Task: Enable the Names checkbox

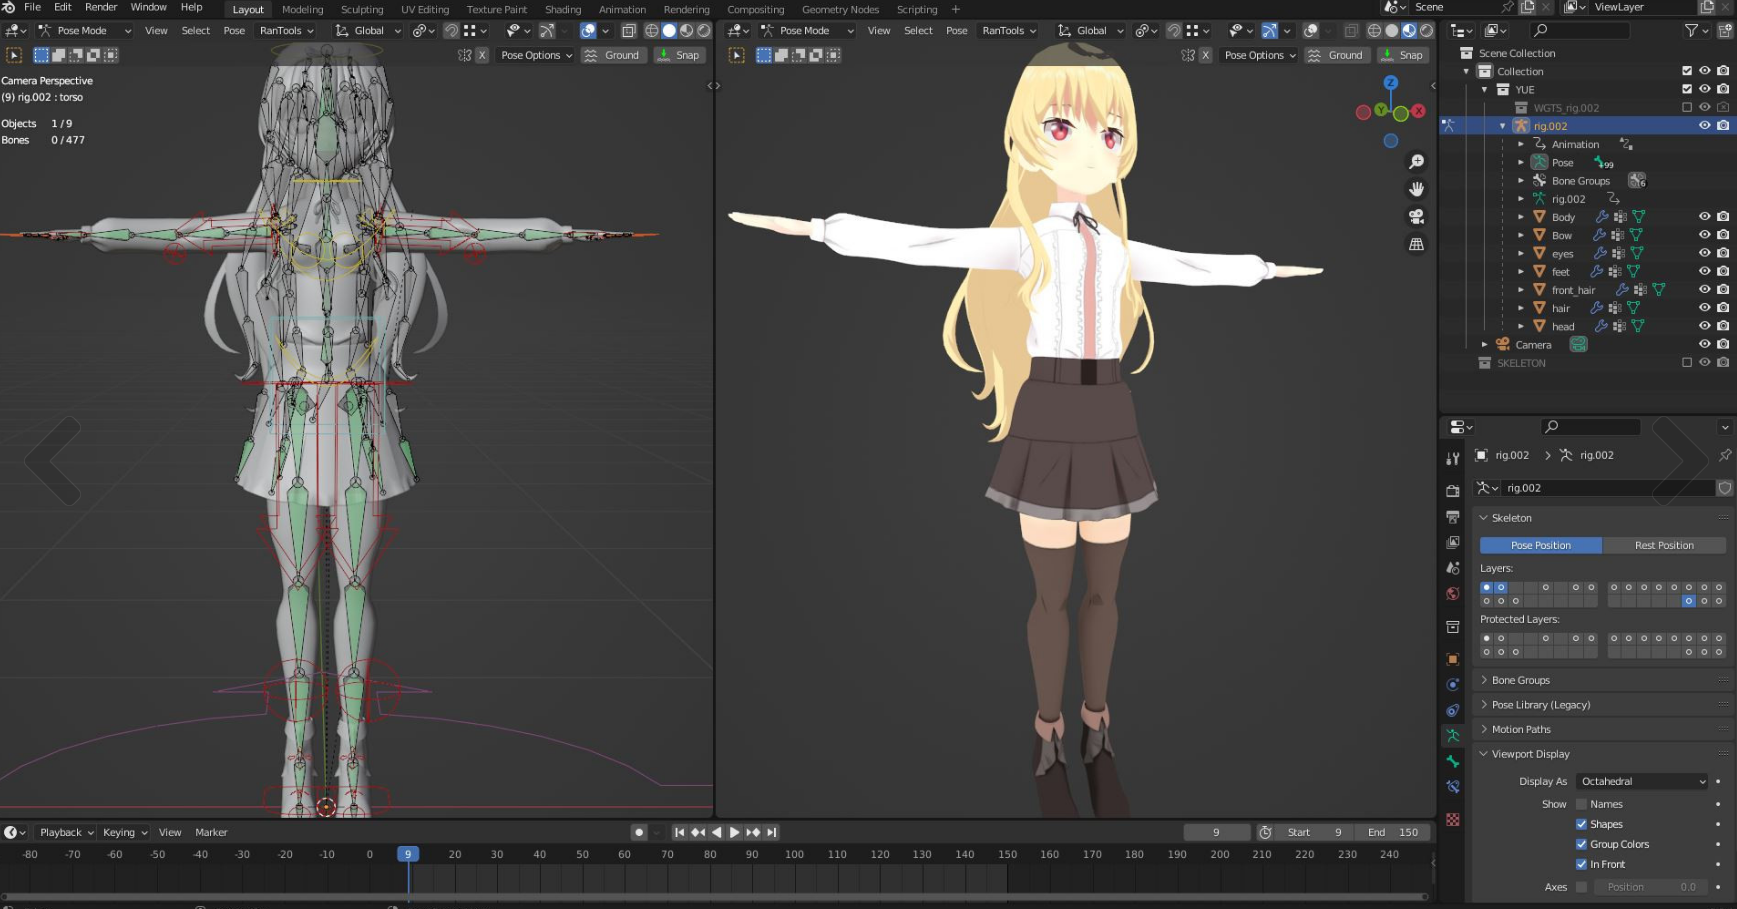Action: (x=1581, y=804)
